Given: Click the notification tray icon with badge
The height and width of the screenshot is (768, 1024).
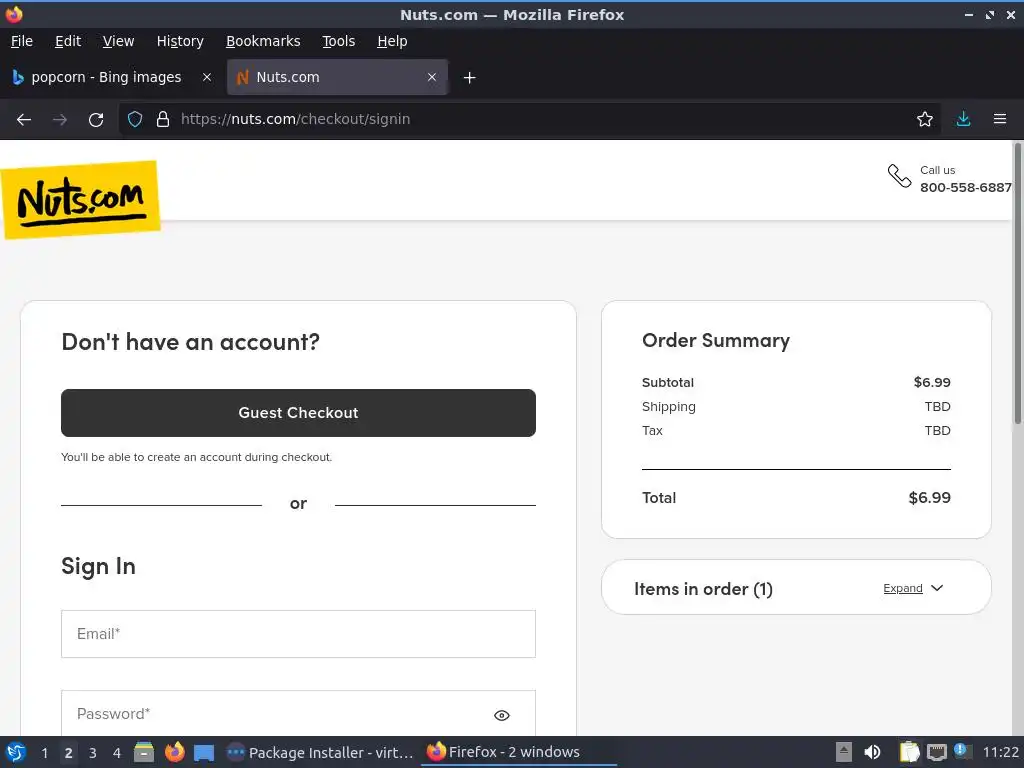Looking at the screenshot, I should click(x=962, y=750).
